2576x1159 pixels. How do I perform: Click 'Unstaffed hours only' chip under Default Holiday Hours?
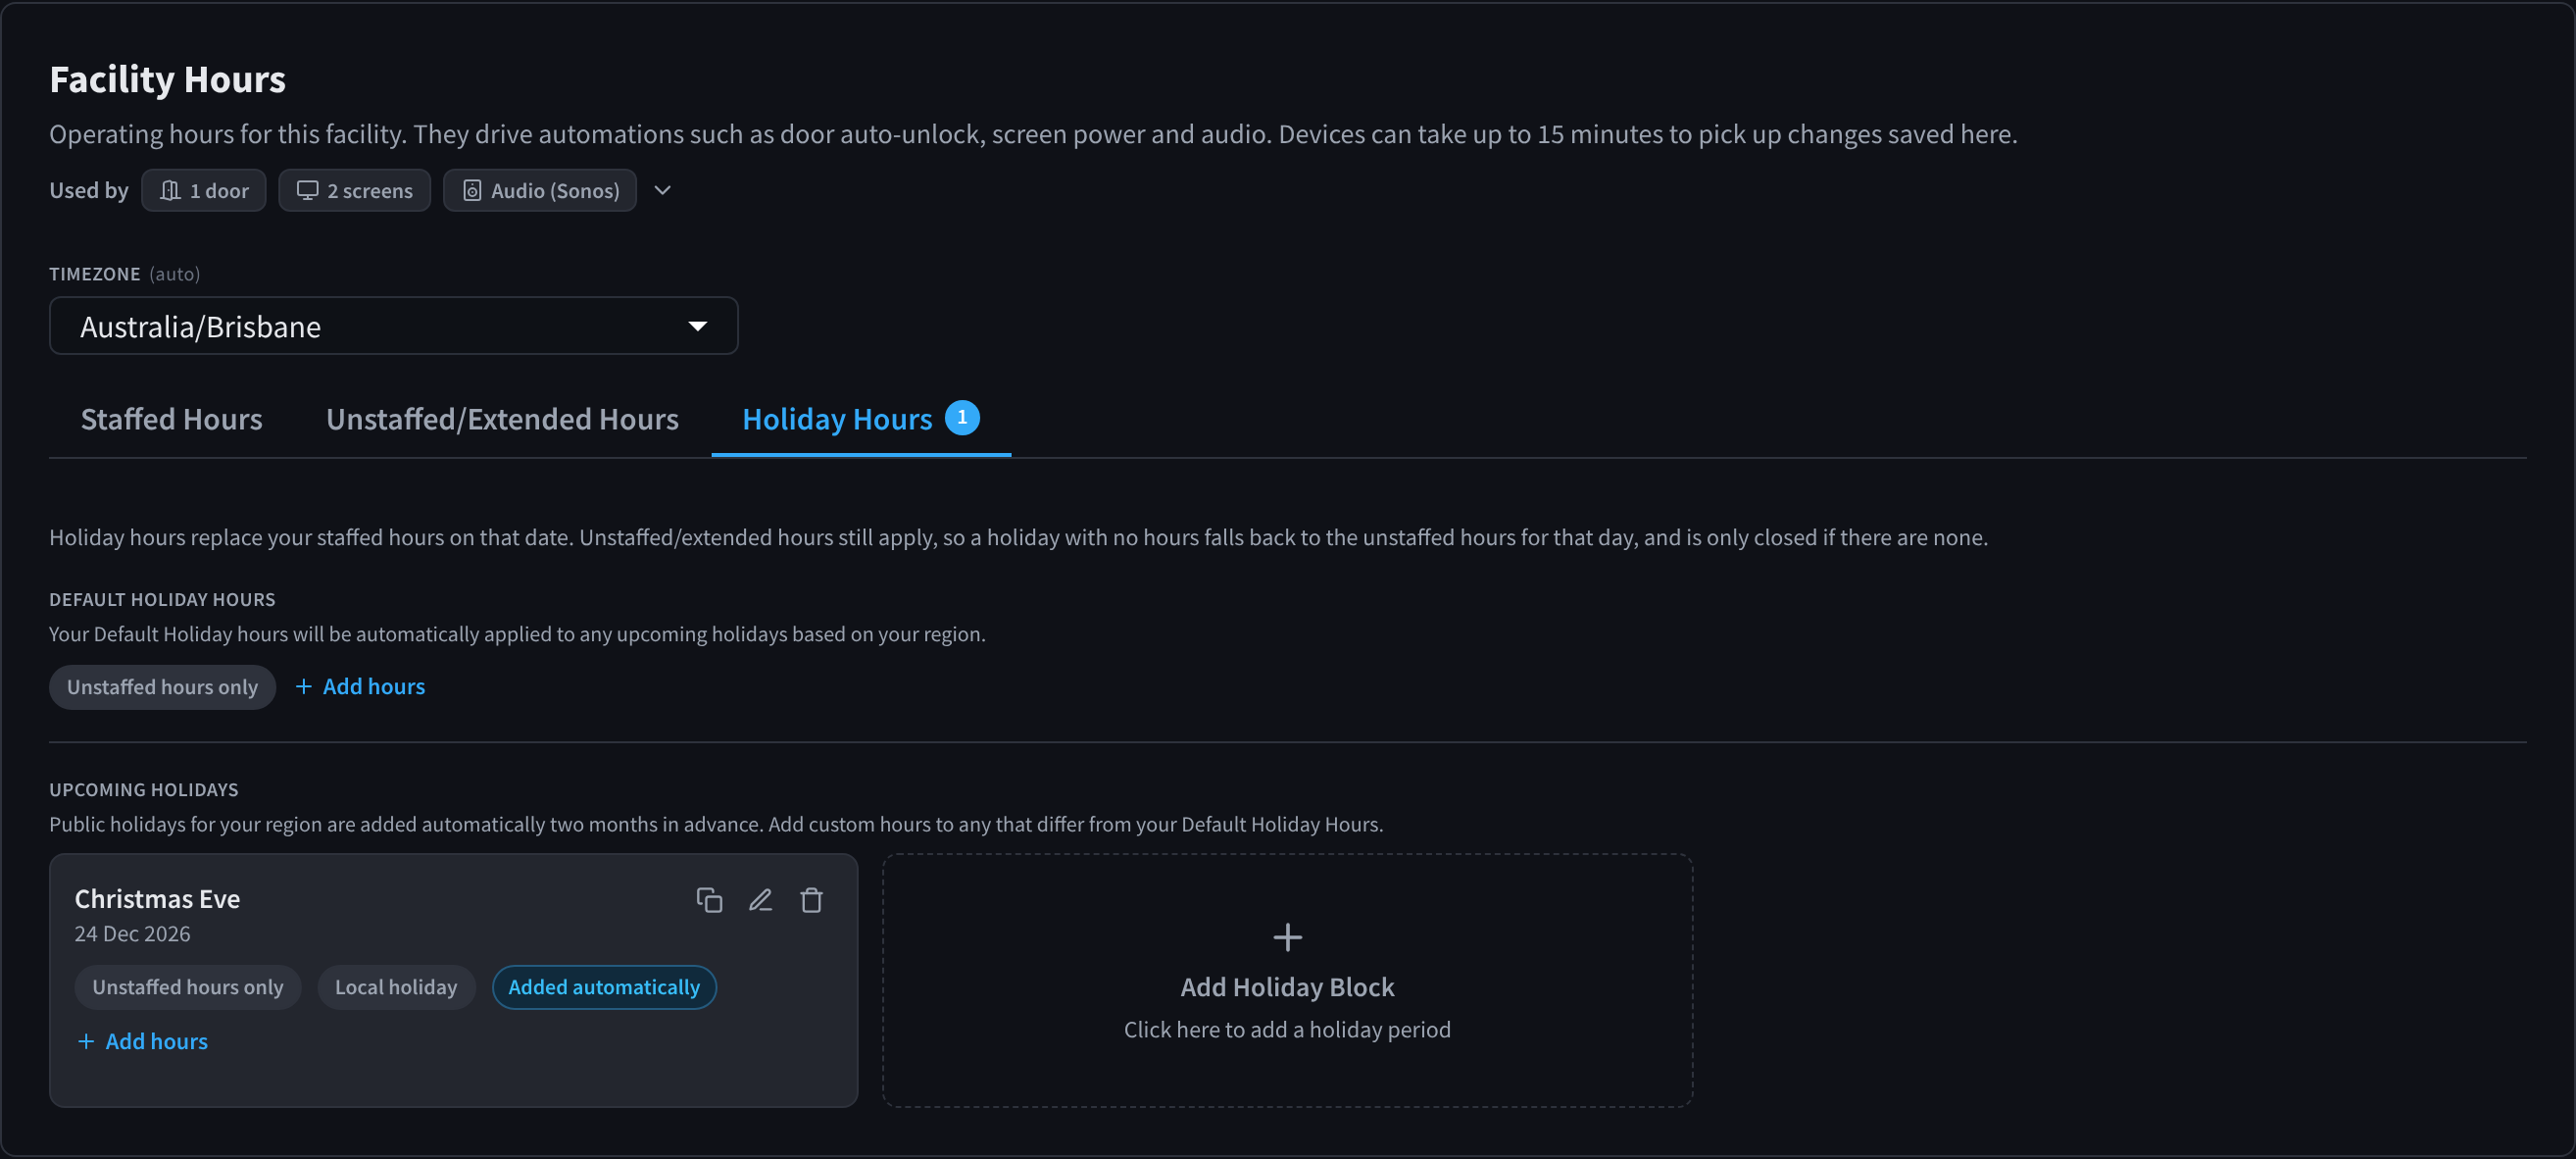163,687
